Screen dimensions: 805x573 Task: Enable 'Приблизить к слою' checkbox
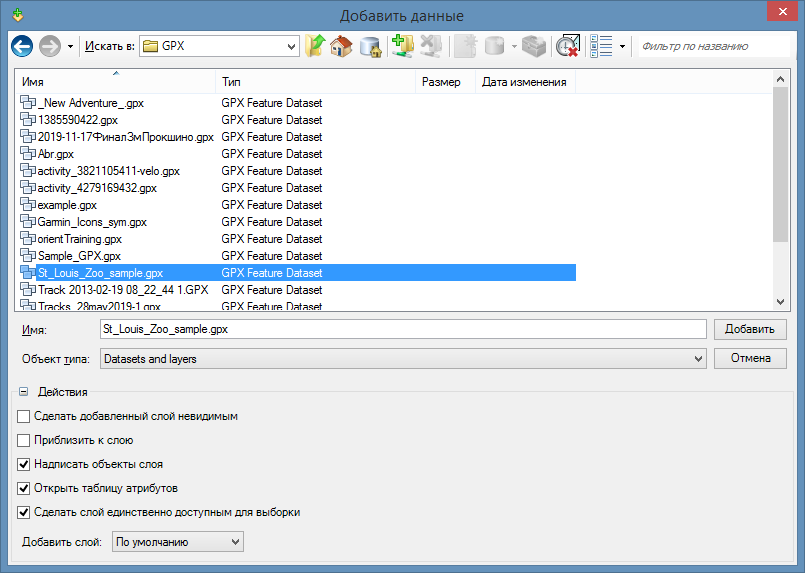click(x=24, y=441)
